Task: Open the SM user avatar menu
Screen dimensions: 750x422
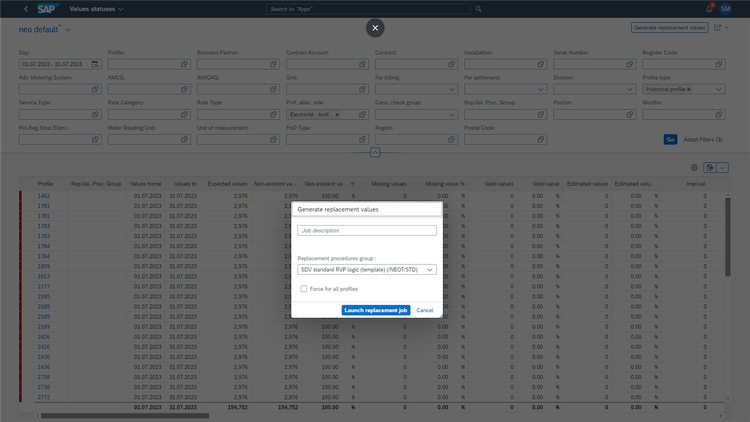Action: (x=725, y=9)
